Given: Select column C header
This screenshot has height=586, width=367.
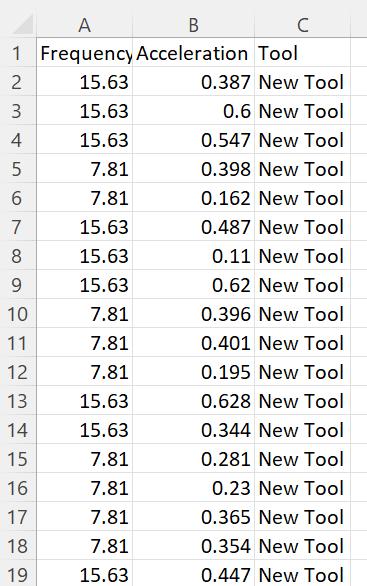Looking at the screenshot, I should [302, 25].
